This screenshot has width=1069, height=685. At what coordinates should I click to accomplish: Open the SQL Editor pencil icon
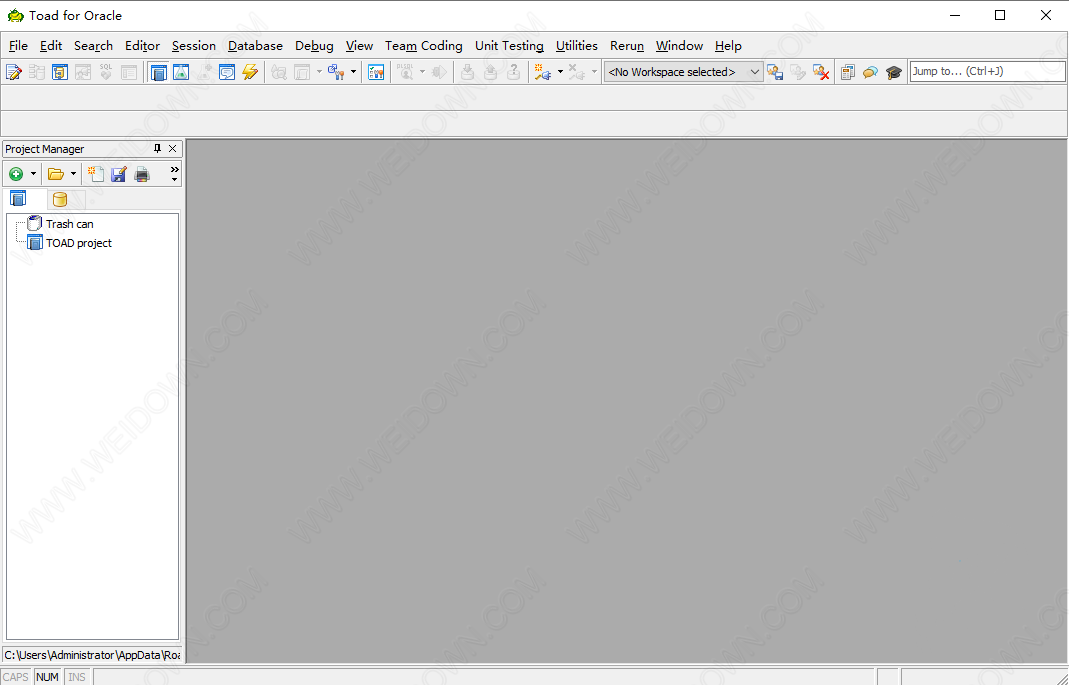click(x=14, y=72)
